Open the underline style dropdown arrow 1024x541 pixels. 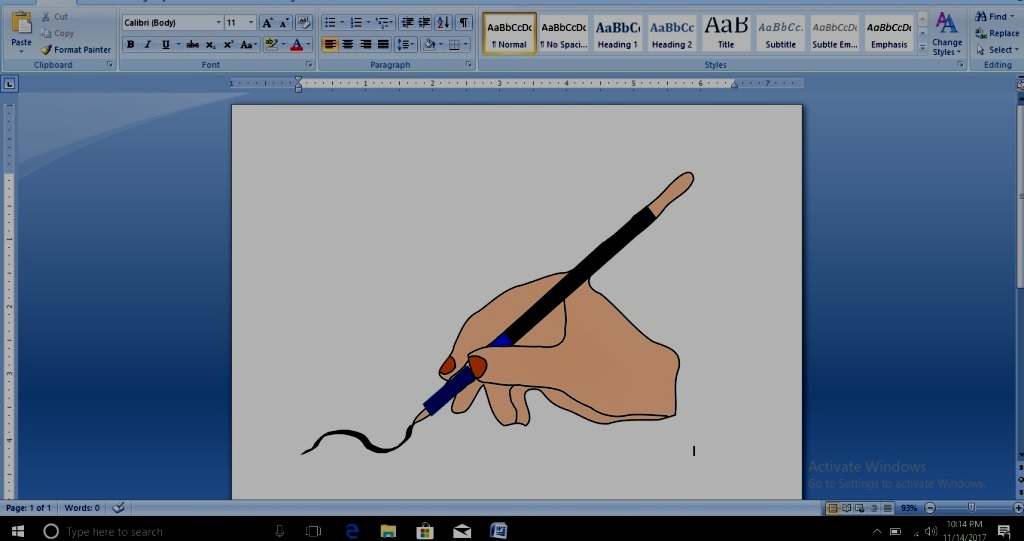(x=178, y=44)
